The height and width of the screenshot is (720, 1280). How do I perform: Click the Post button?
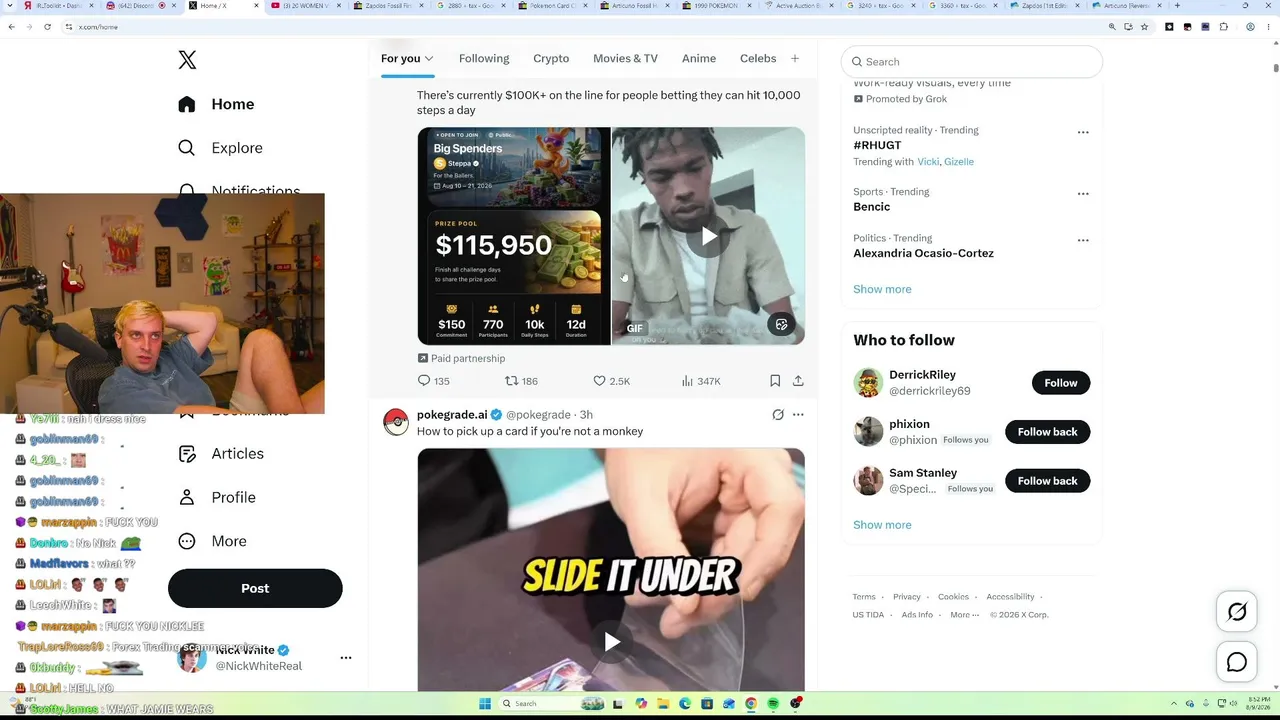click(x=255, y=588)
